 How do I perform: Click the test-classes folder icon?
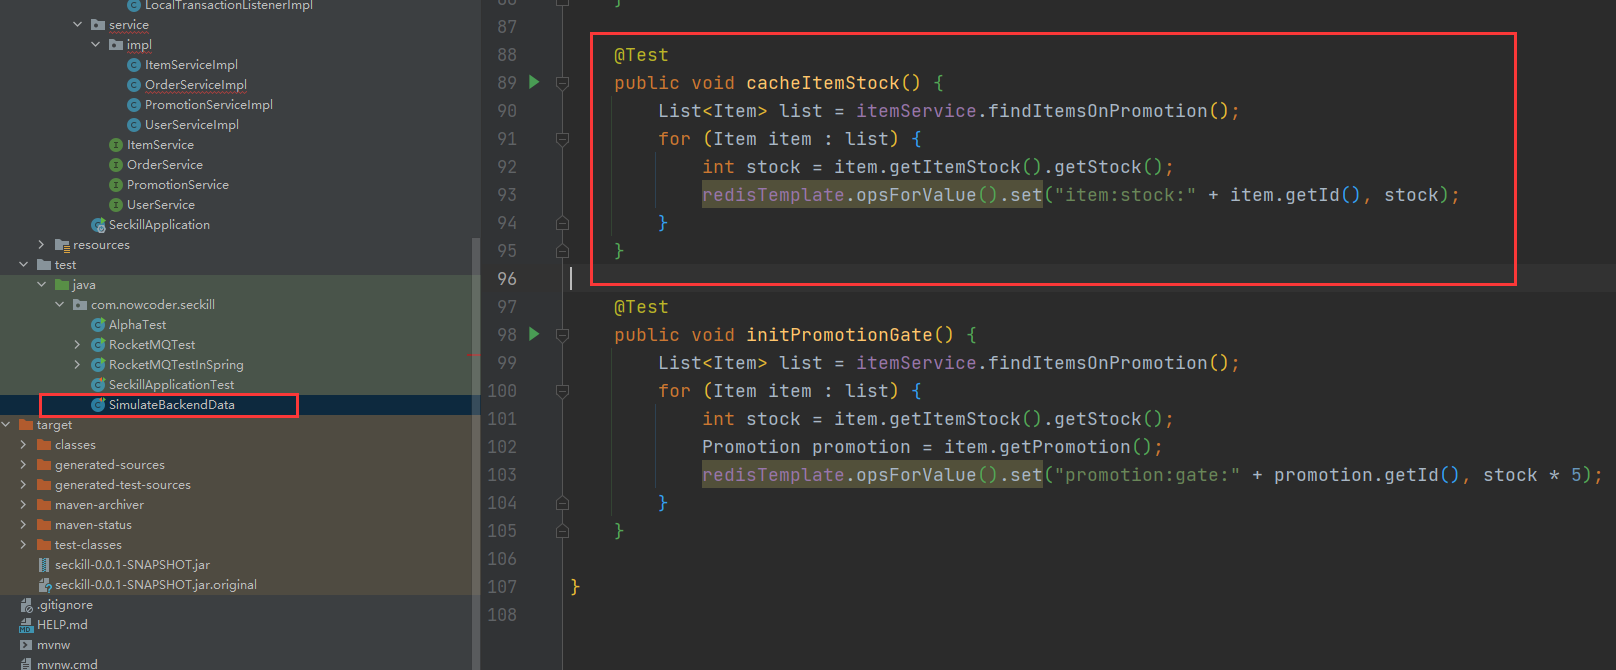tap(44, 545)
